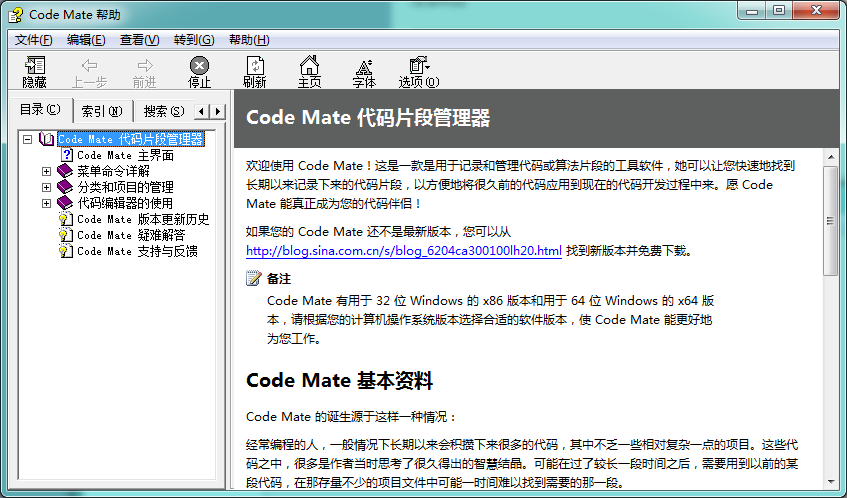Expand the 分类和项目的管理 tree node
The height and width of the screenshot is (498, 847).
tap(46, 187)
